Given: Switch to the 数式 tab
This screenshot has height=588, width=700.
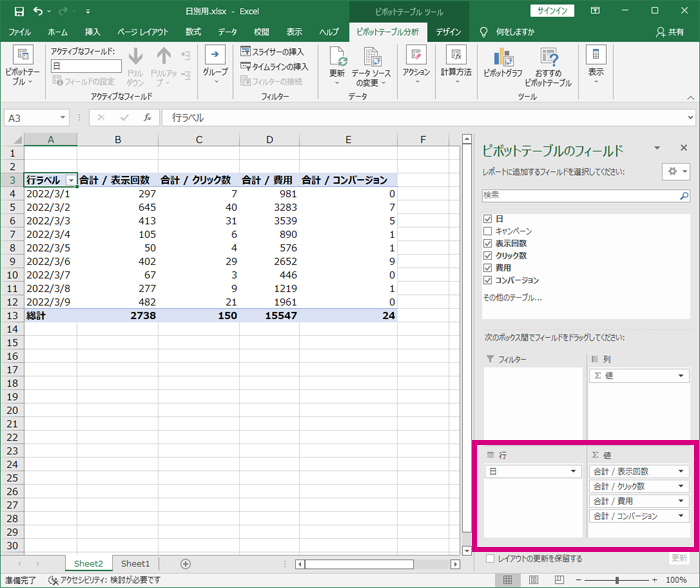Looking at the screenshot, I should pyautogui.click(x=193, y=32).
